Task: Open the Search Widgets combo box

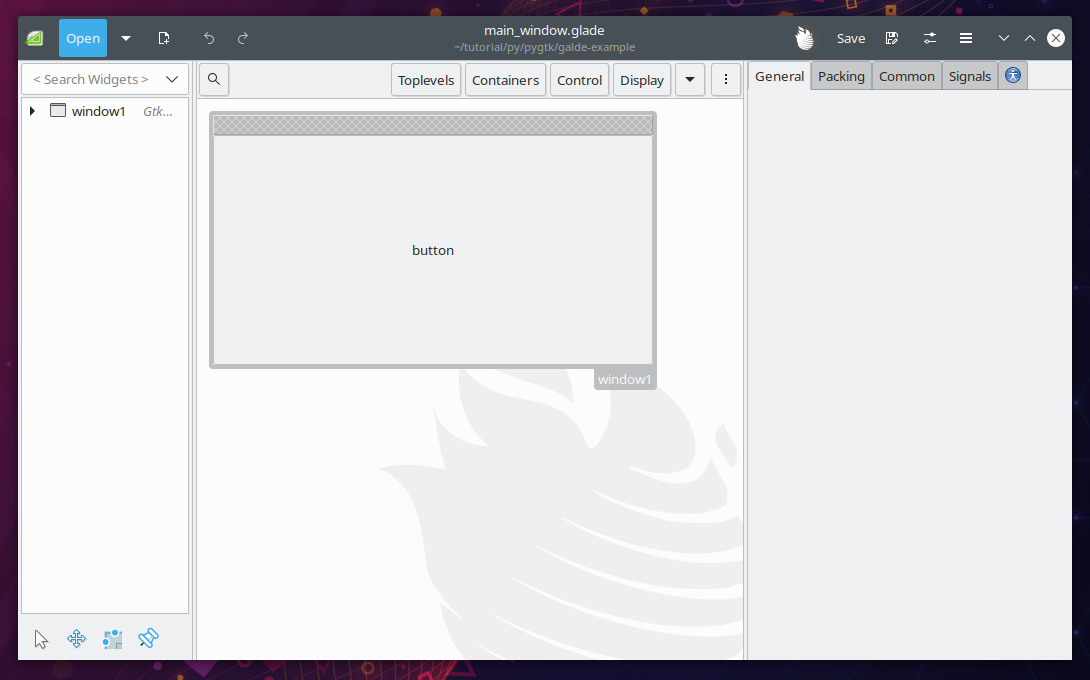Action: point(105,79)
